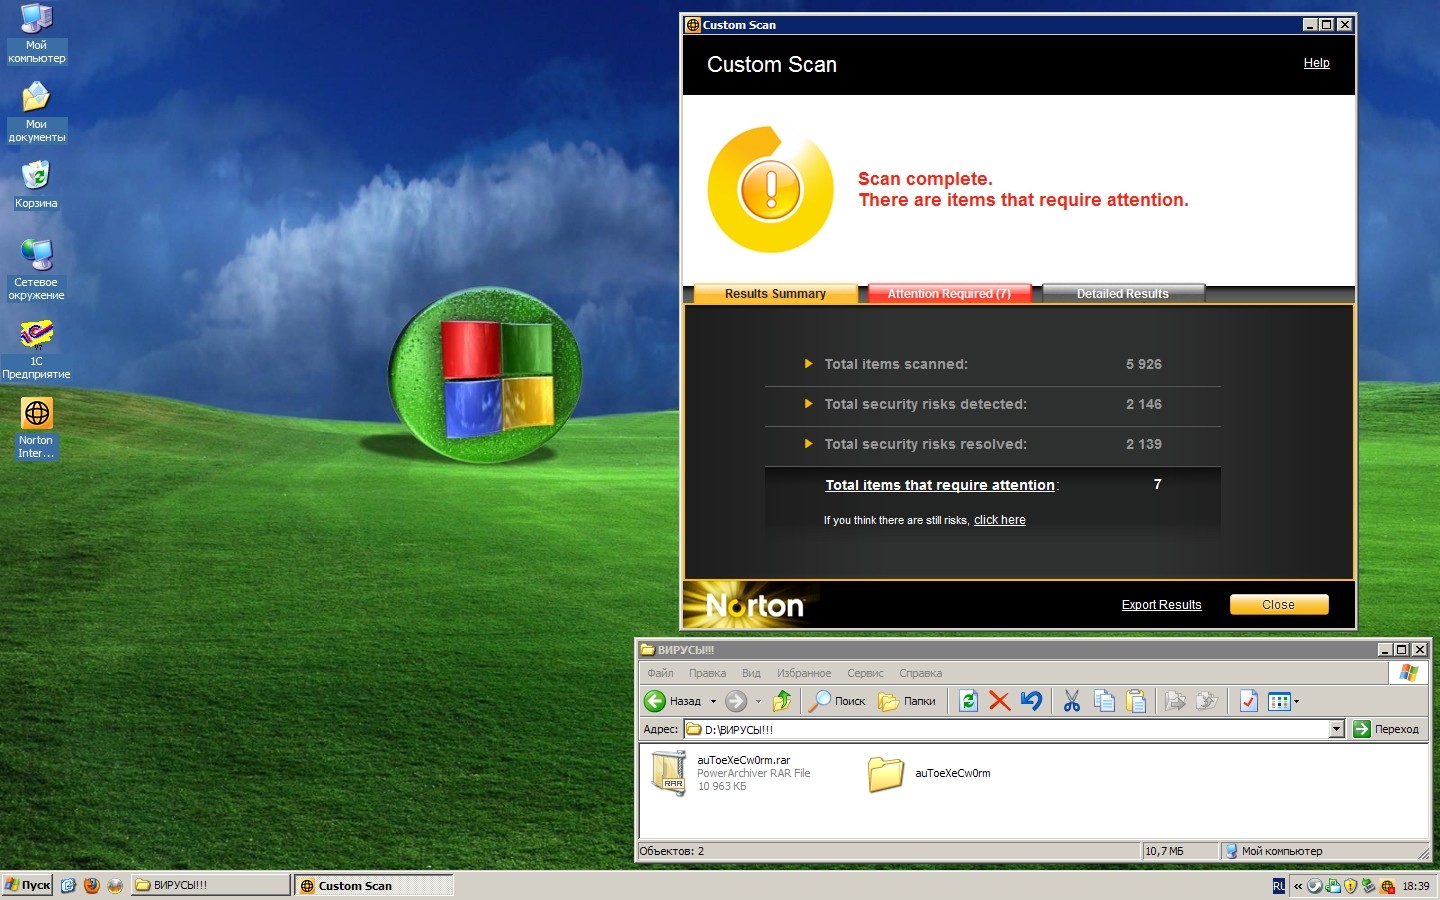The width and height of the screenshot is (1440, 900).
Task: Click the Поиск search toolbar button
Action: point(837,701)
